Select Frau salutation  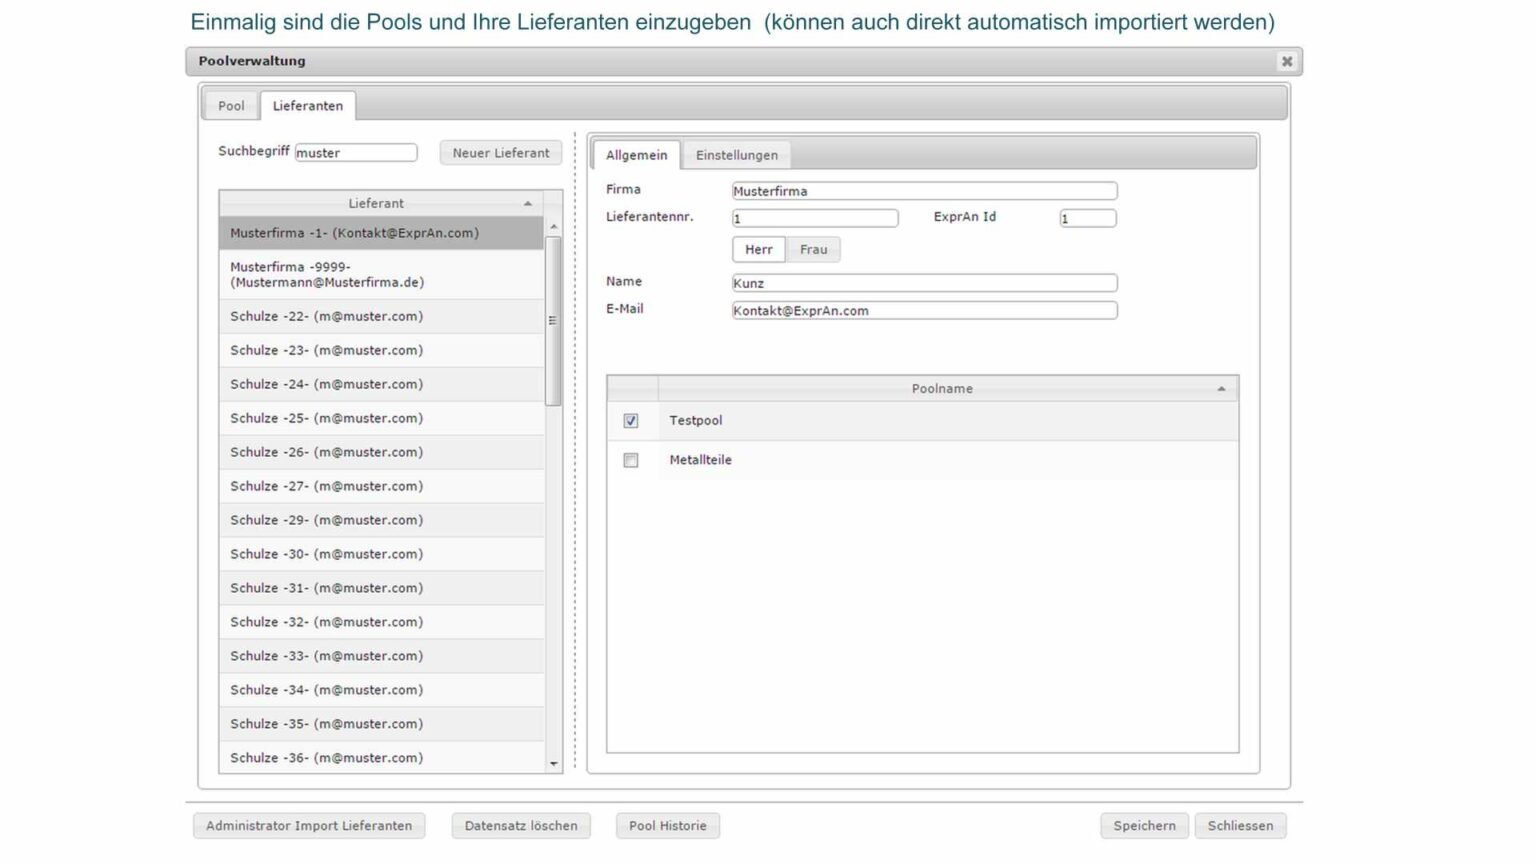pos(813,250)
